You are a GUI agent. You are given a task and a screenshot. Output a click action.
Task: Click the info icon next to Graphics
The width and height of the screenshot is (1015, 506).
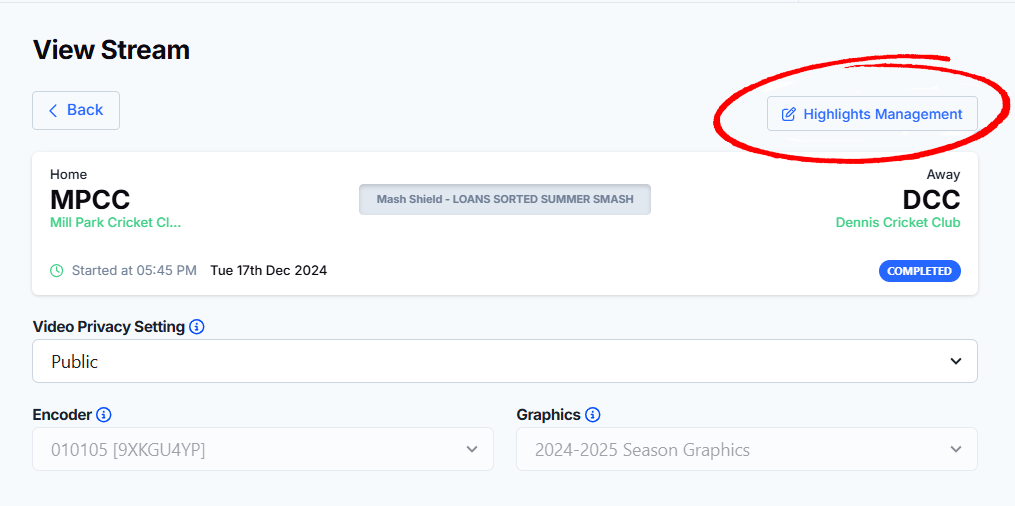(x=593, y=415)
